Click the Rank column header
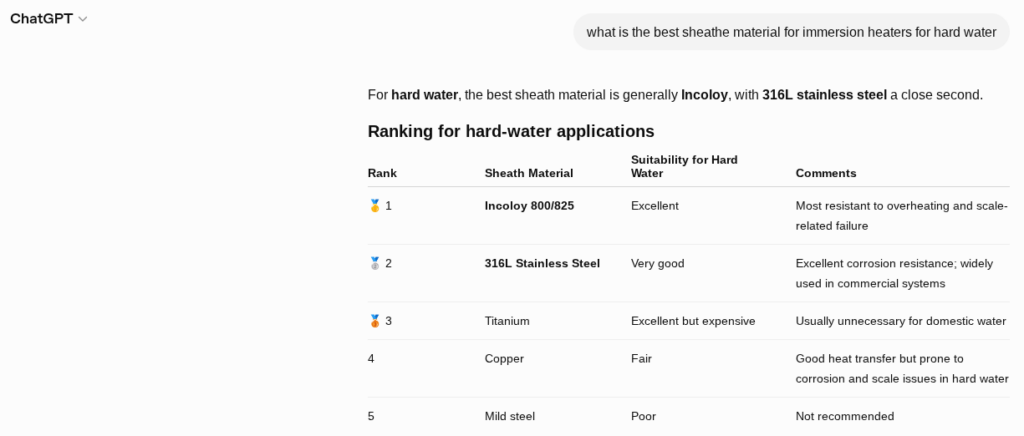Viewport: 1024px width, 436px height. click(382, 174)
